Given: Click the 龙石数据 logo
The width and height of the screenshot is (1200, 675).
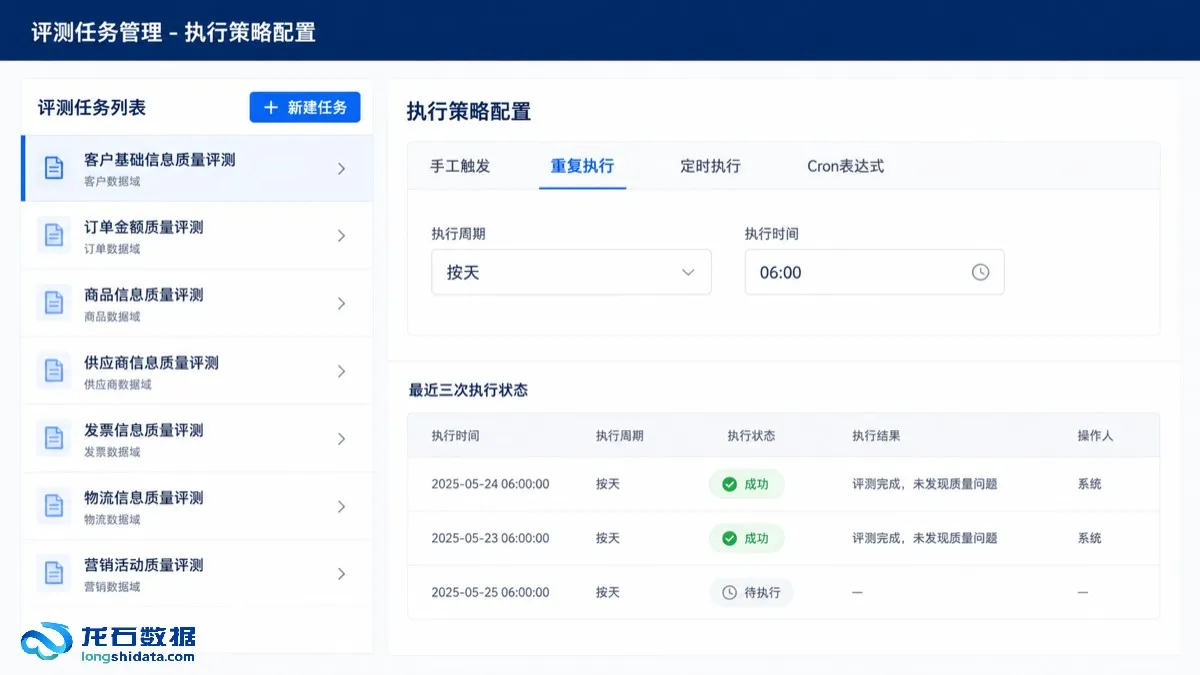Looking at the screenshot, I should point(108,642).
